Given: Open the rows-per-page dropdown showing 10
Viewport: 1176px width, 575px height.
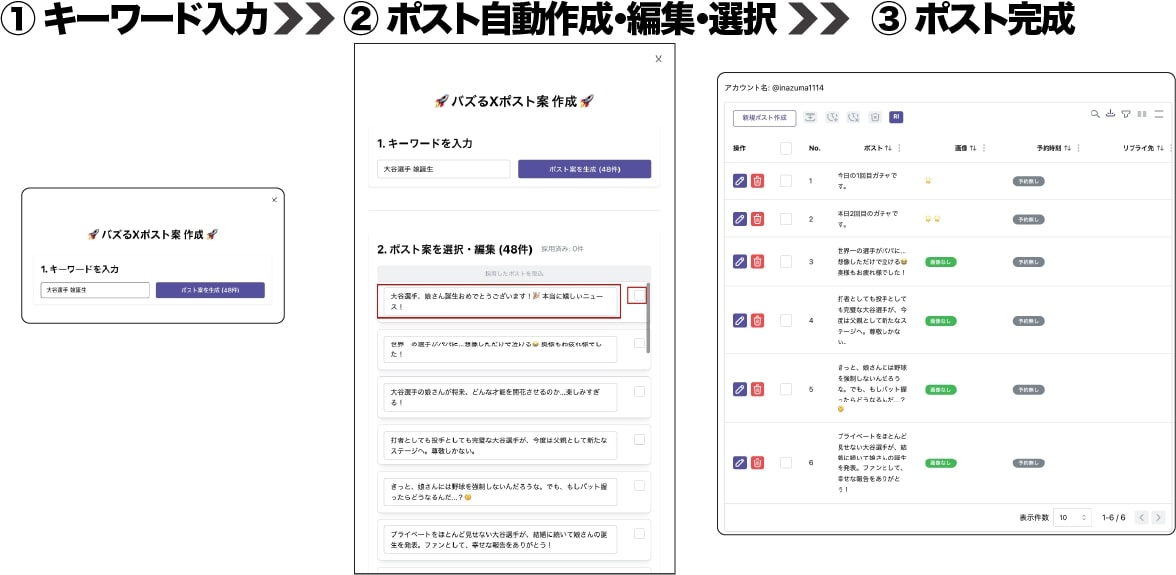Looking at the screenshot, I should point(1073,517).
